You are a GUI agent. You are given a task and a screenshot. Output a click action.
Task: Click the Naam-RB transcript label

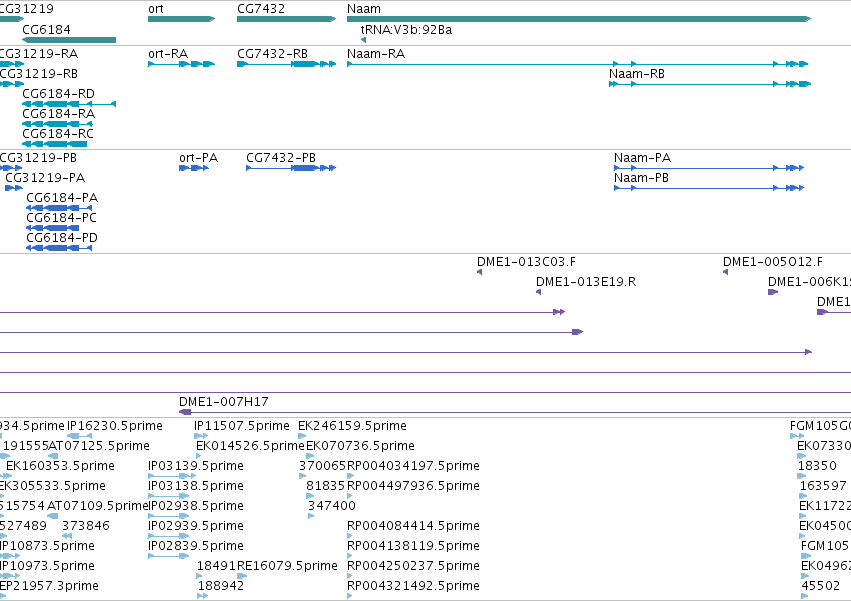click(x=637, y=74)
